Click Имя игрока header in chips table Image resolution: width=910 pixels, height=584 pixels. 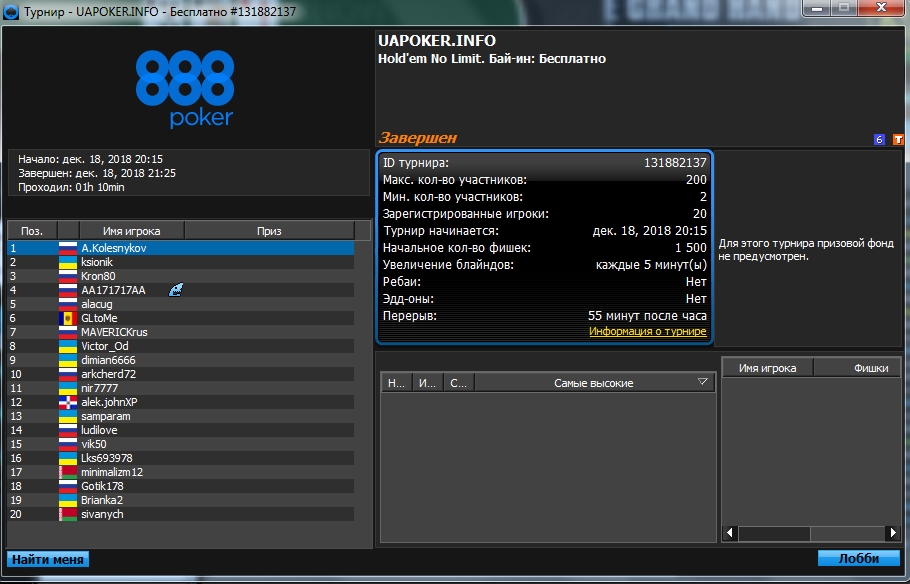767,367
